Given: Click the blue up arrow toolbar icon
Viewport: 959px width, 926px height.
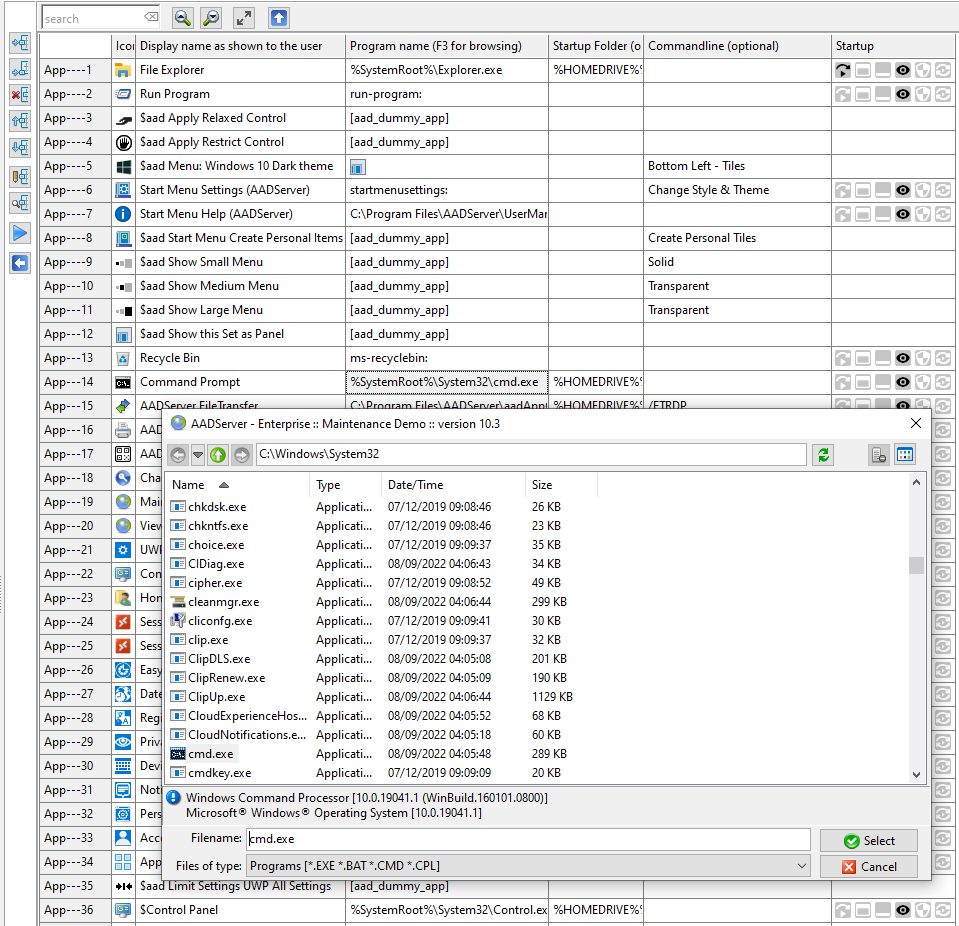Looking at the screenshot, I should pos(279,18).
